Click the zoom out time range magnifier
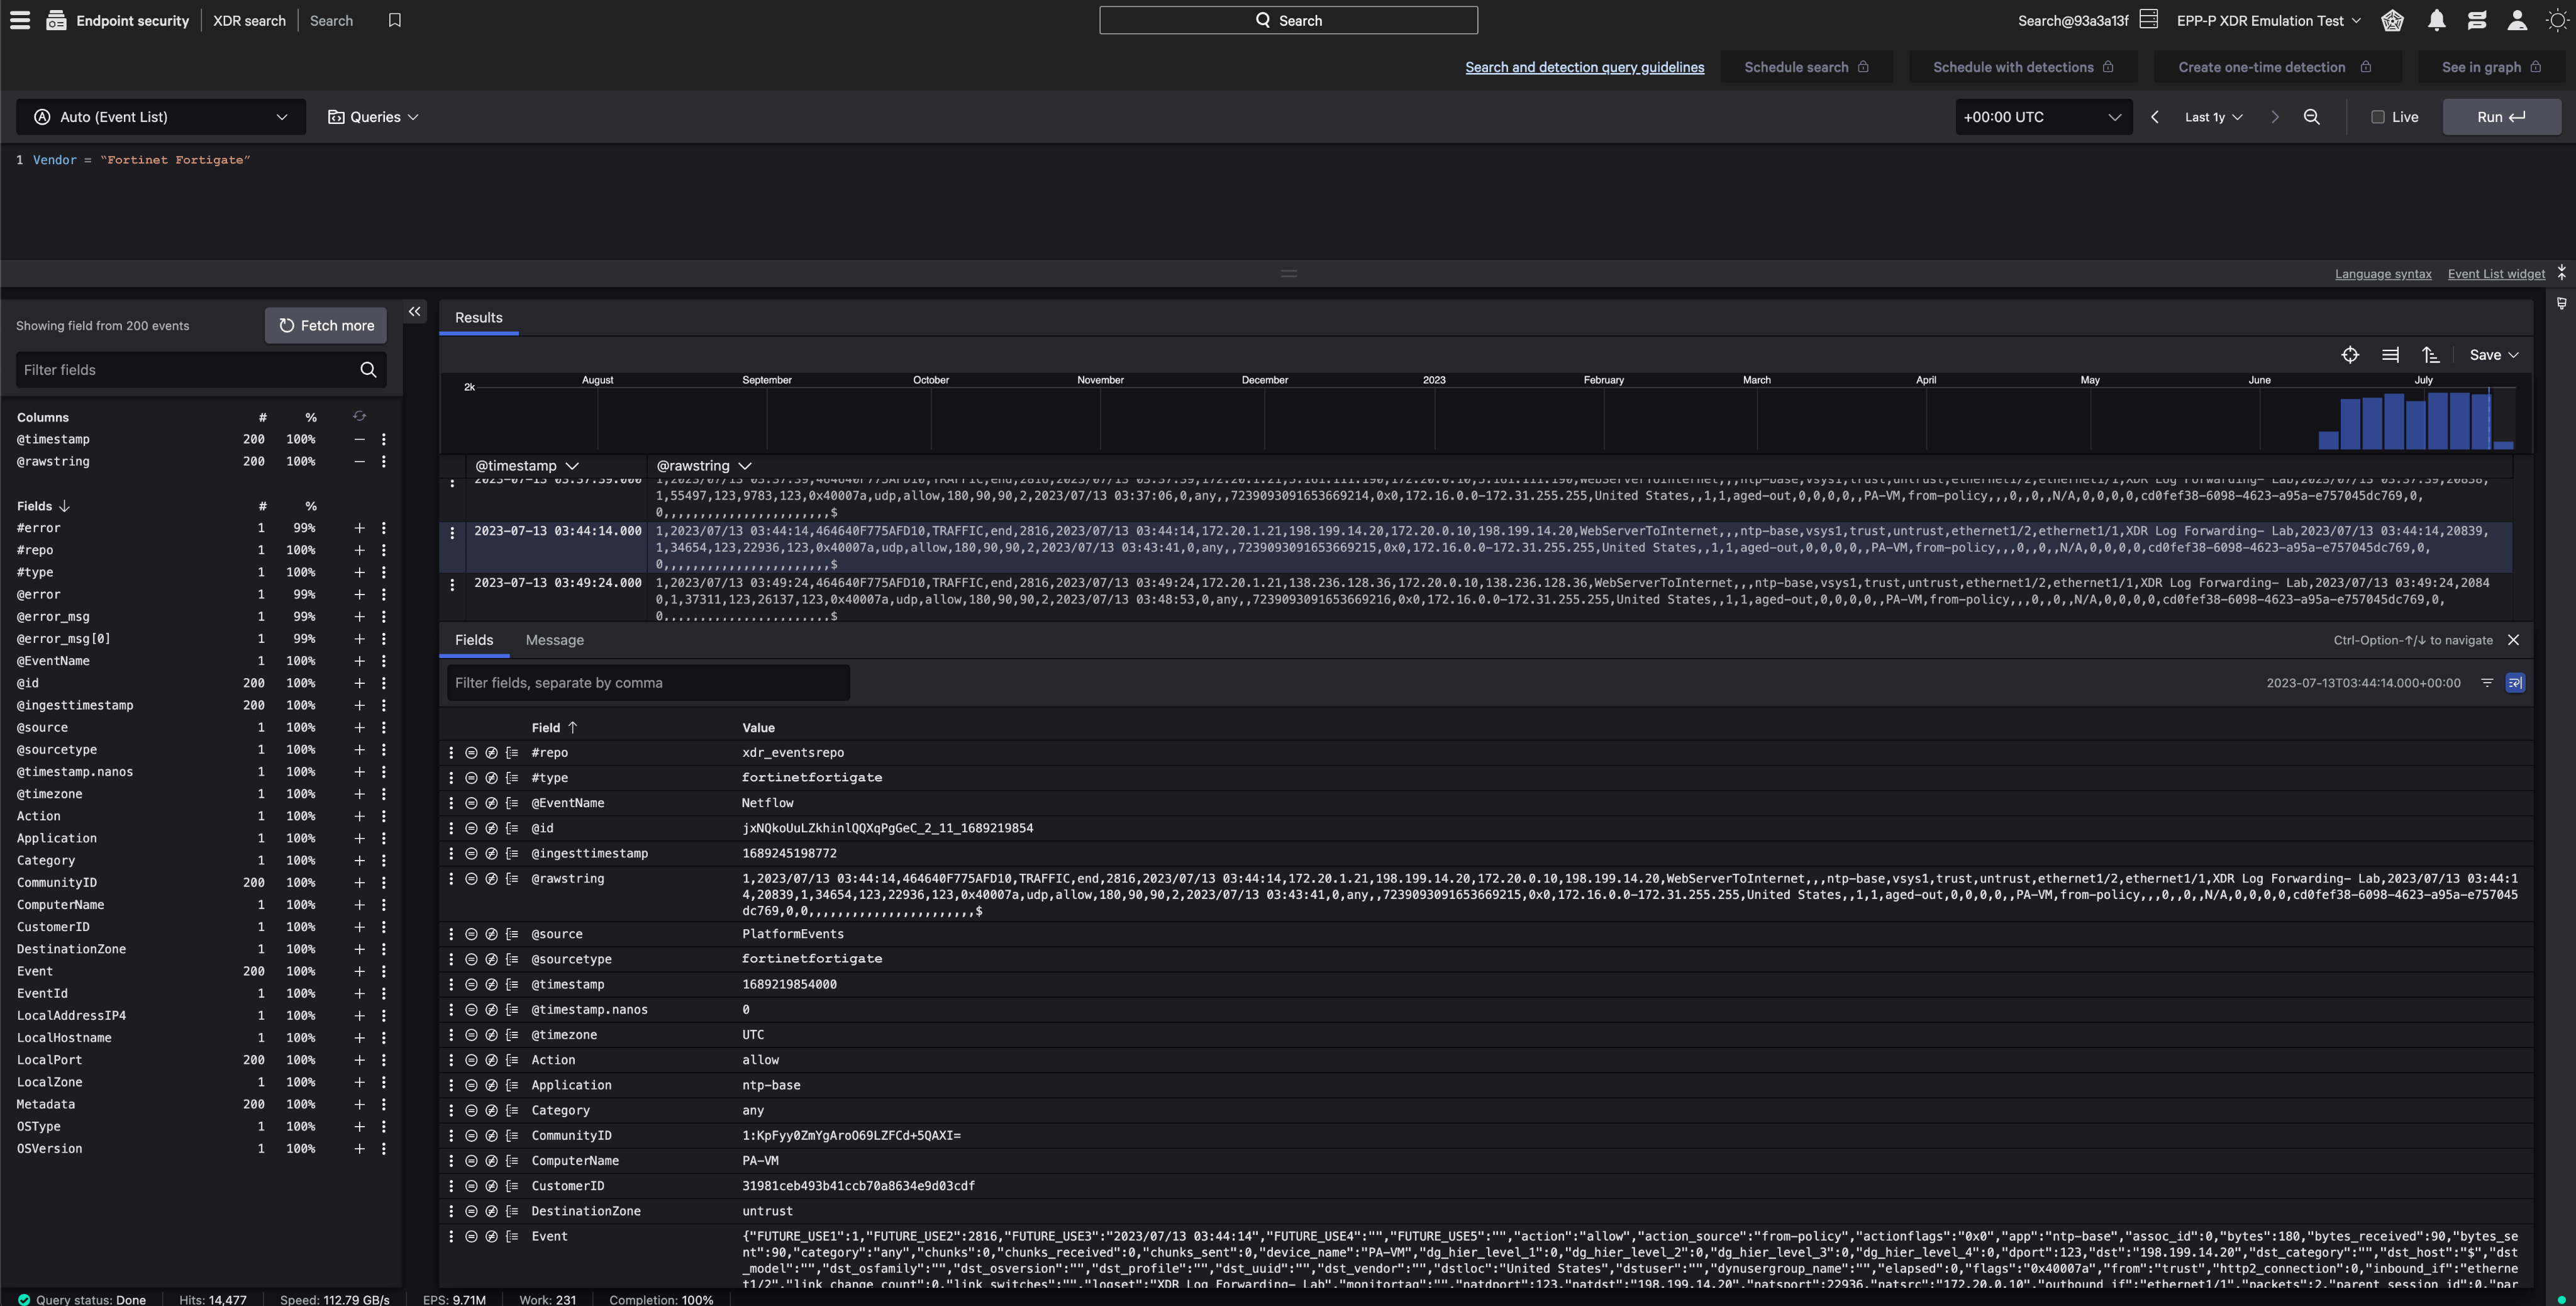The height and width of the screenshot is (1306, 2576). coord(2311,117)
